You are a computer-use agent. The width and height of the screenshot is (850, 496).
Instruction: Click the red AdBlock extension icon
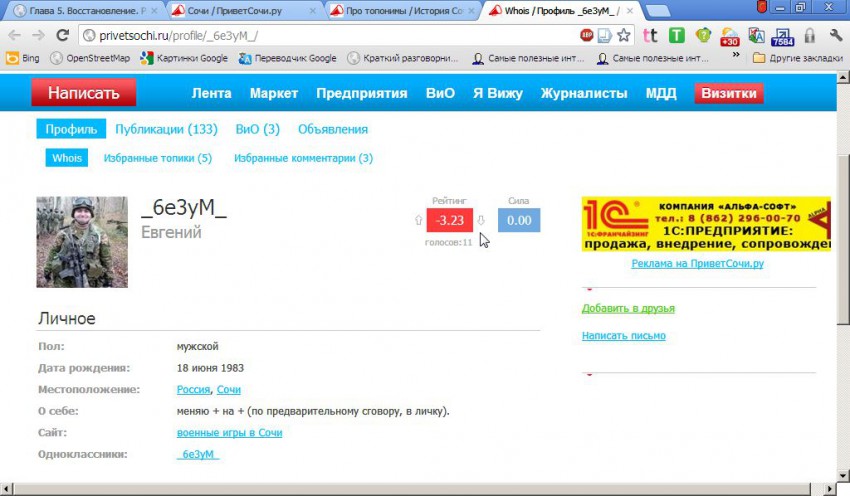587,35
